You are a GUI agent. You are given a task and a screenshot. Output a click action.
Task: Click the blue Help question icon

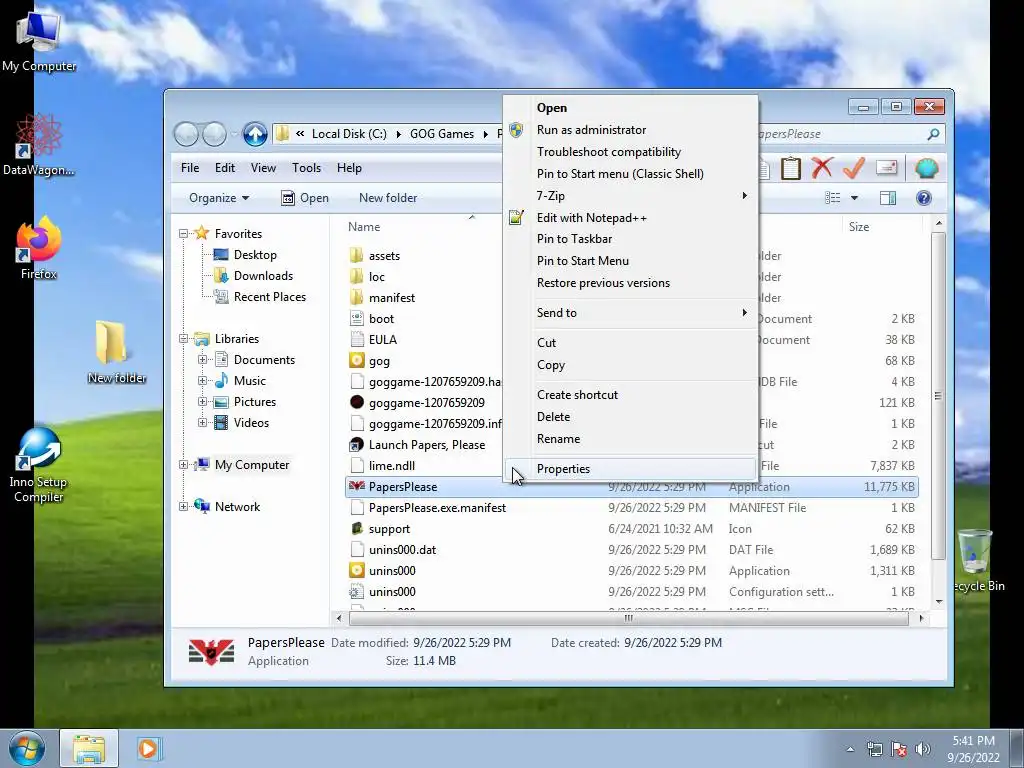coord(923,198)
